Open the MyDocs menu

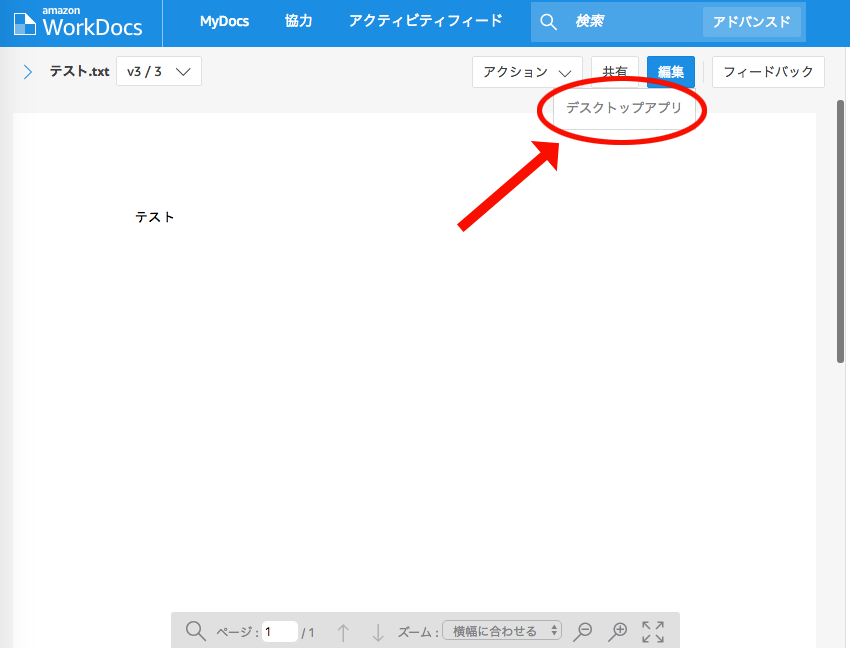pyautogui.click(x=224, y=21)
